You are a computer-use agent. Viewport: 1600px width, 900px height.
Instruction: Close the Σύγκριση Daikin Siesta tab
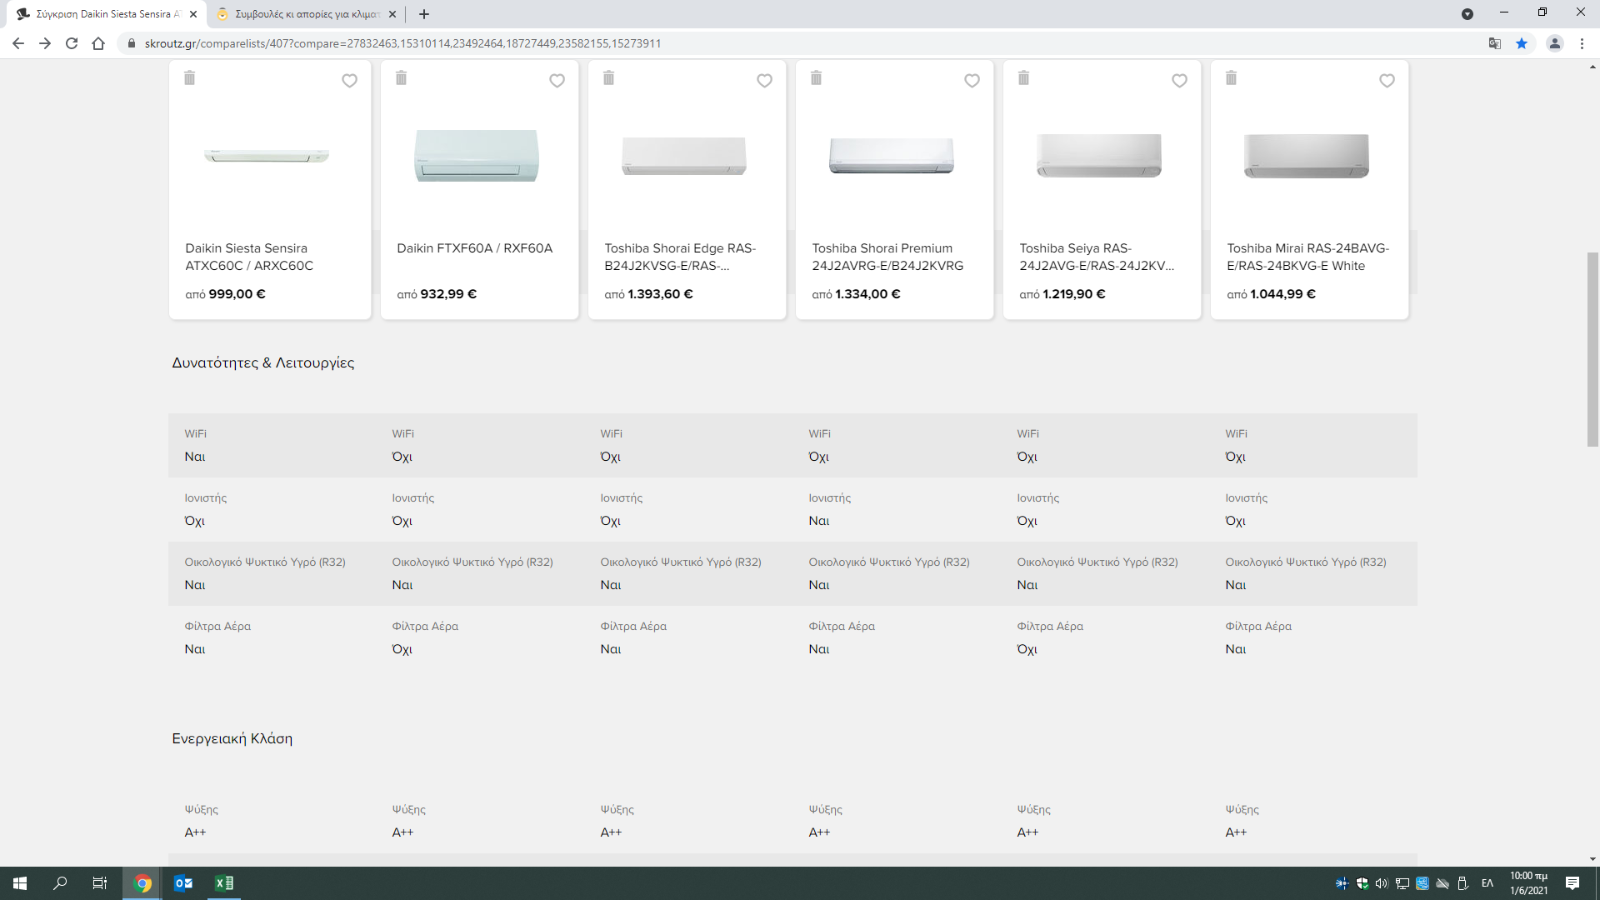coord(193,14)
